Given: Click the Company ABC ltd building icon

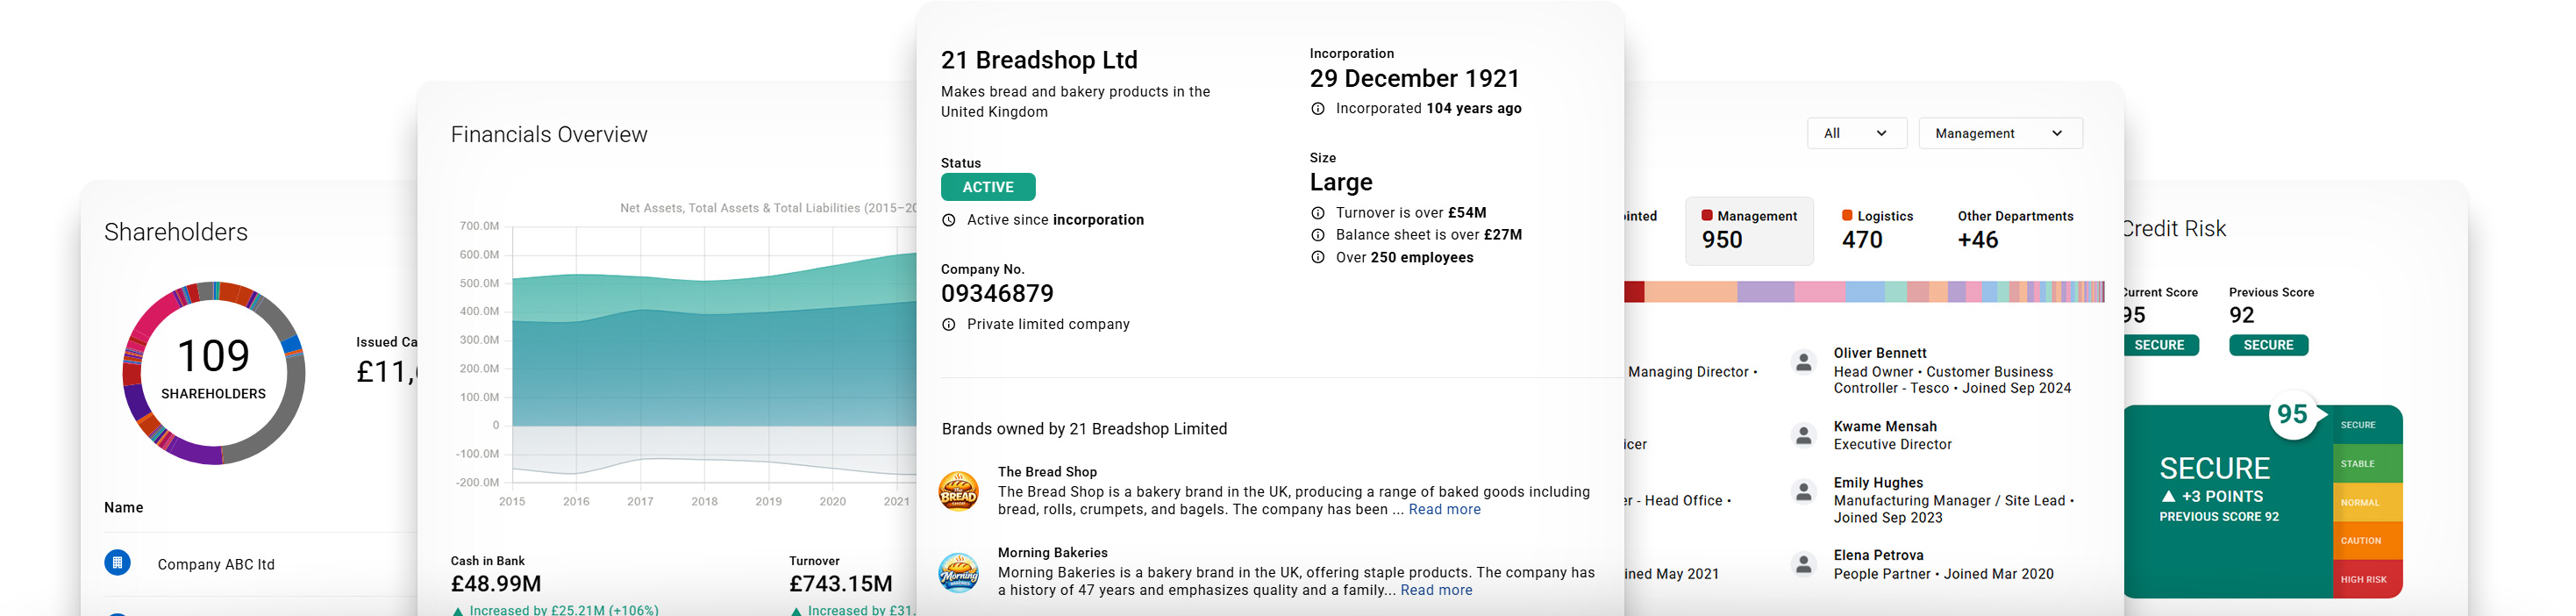Looking at the screenshot, I should coord(117,563).
